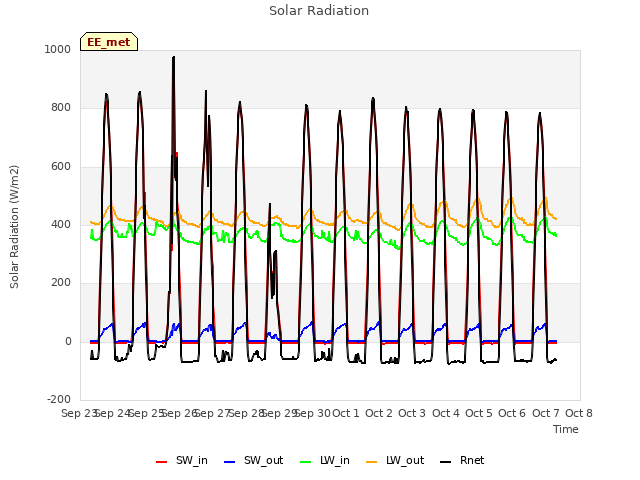
Task: Click the Oct 4 x-axis tick label
Action: tap(446, 413)
